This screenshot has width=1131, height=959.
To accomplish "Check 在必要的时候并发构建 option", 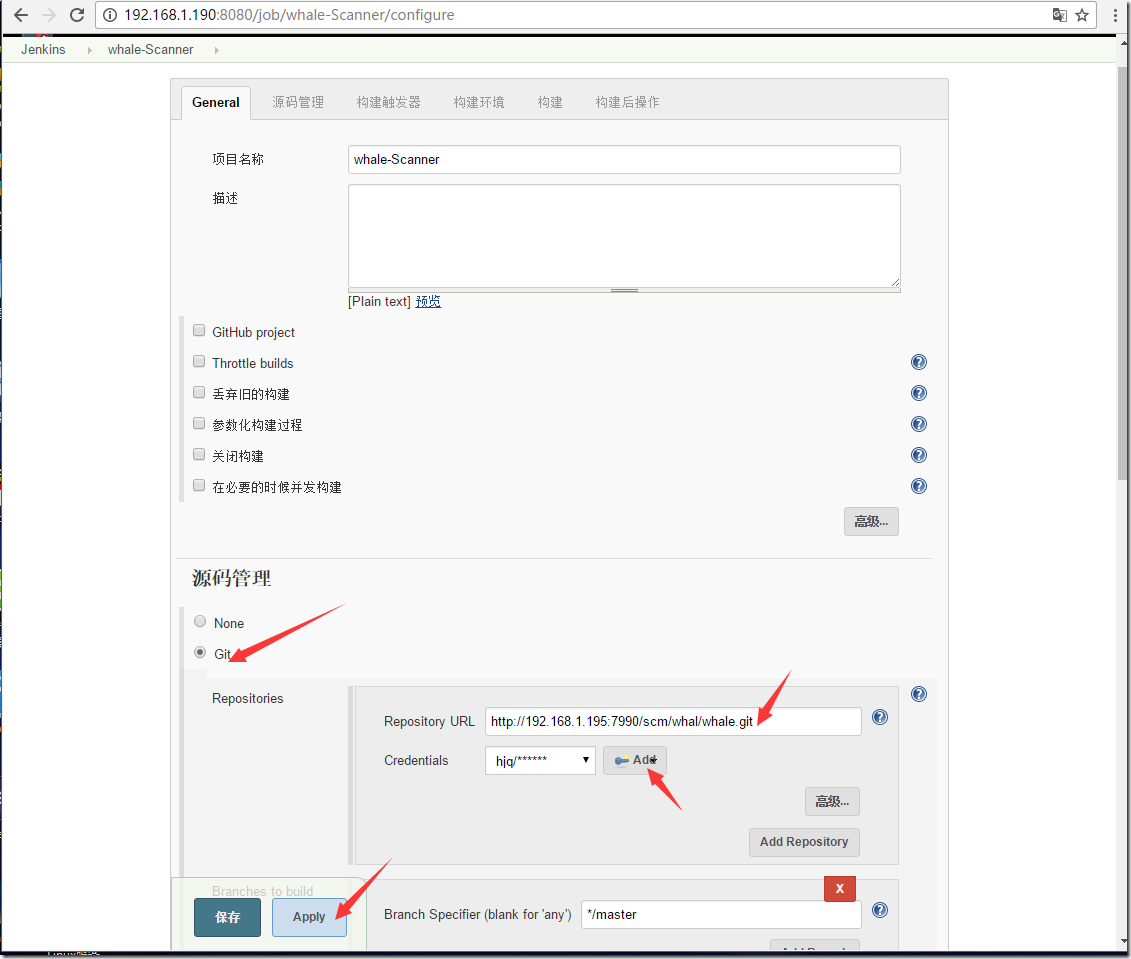I will 199,485.
